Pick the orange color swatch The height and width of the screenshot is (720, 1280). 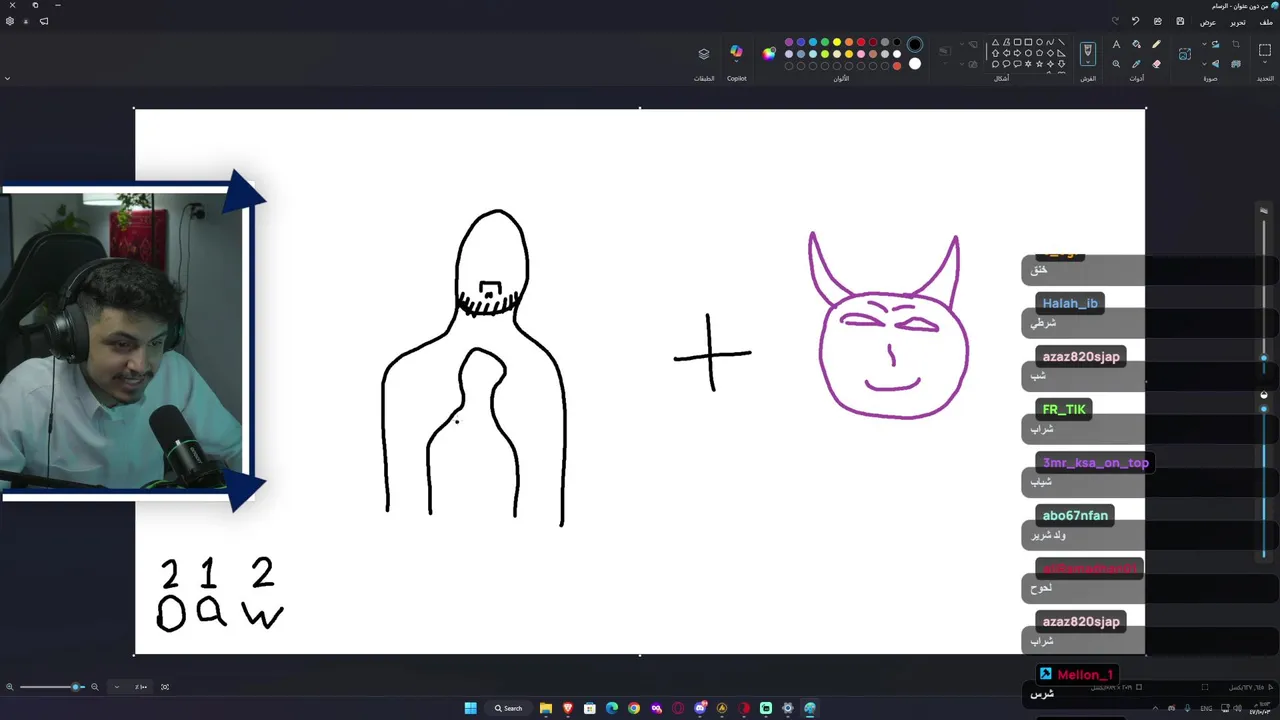tap(849, 42)
